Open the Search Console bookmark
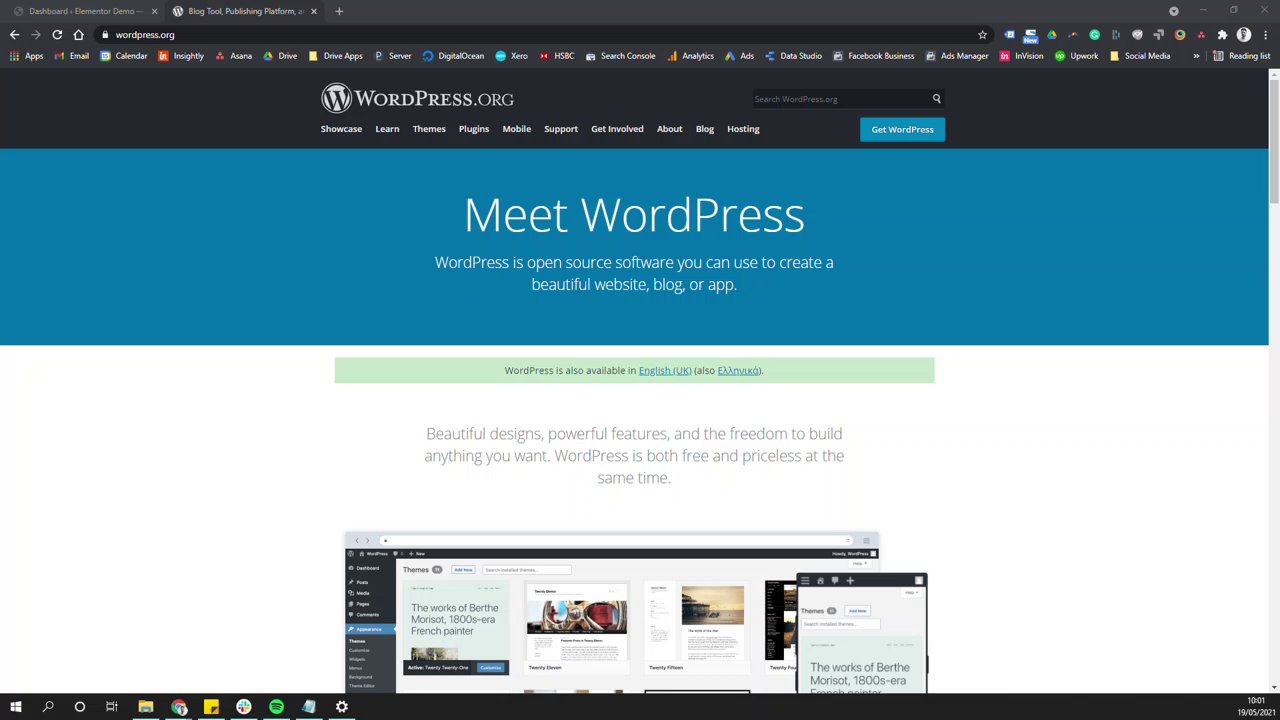The width and height of the screenshot is (1280, 720). pos(620,56)
